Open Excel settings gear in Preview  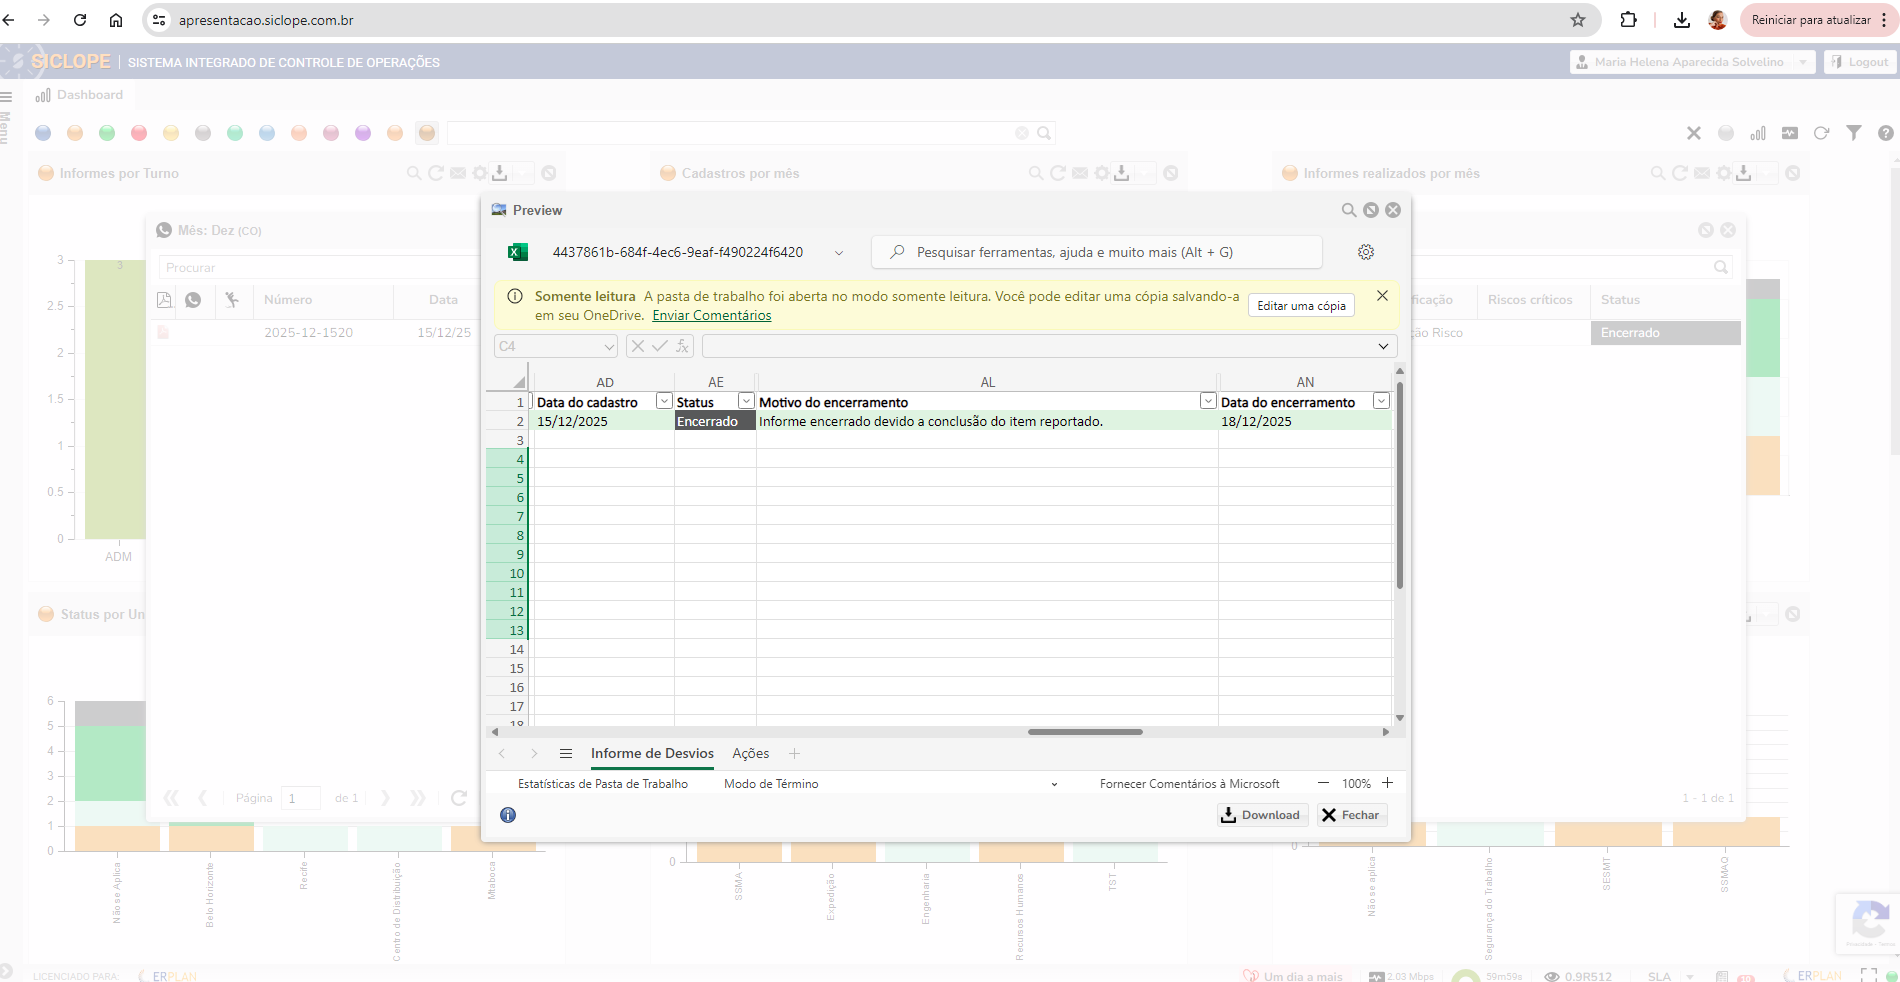tap(1365, 252)
